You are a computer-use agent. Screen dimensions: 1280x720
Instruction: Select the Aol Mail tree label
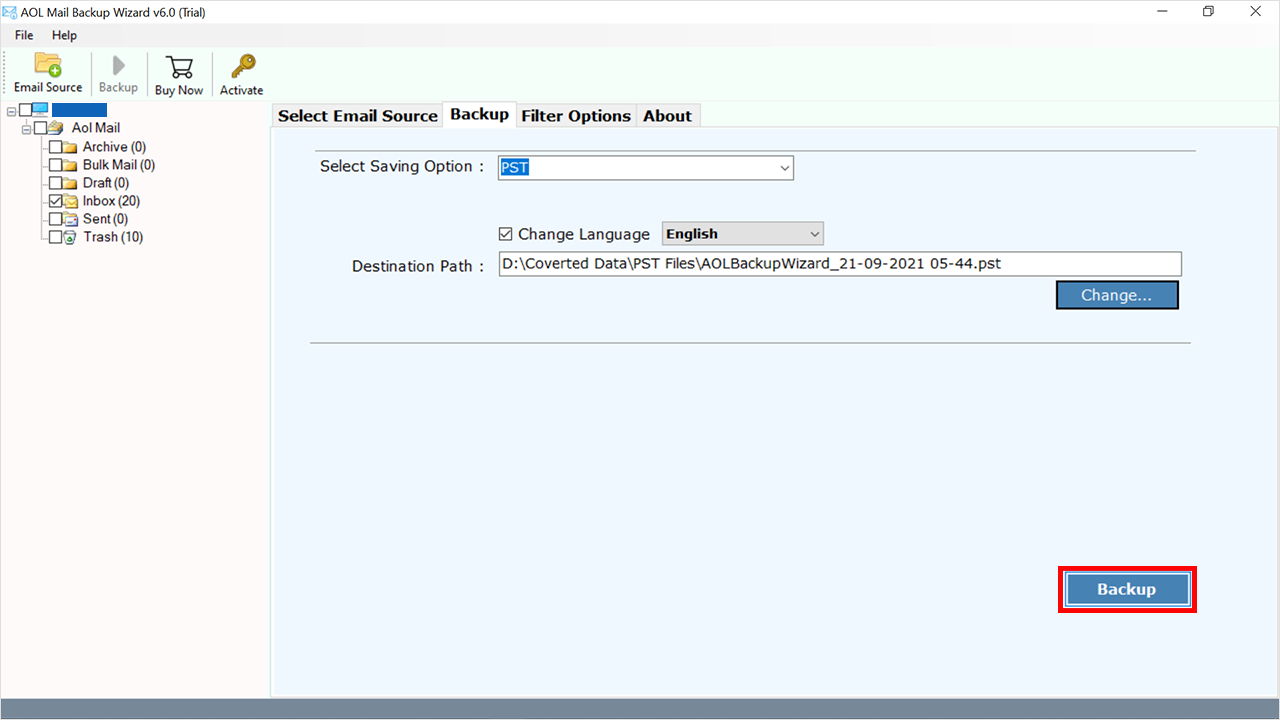(96, 128)
